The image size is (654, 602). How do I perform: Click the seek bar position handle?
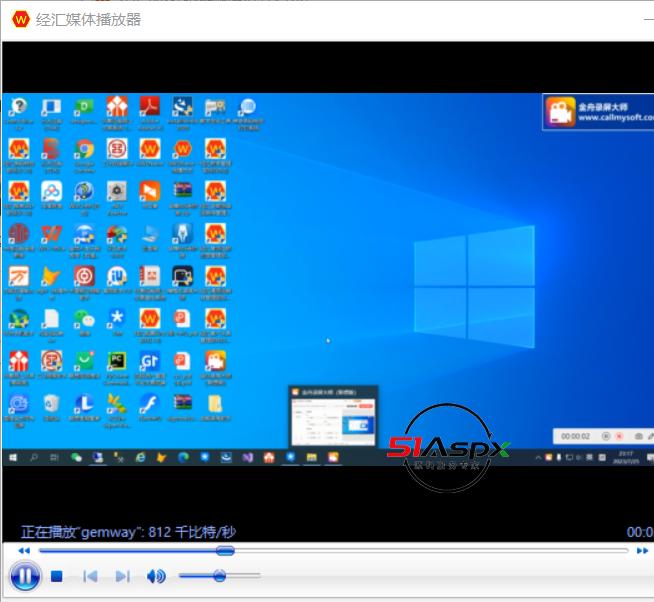tap(225, 551)
